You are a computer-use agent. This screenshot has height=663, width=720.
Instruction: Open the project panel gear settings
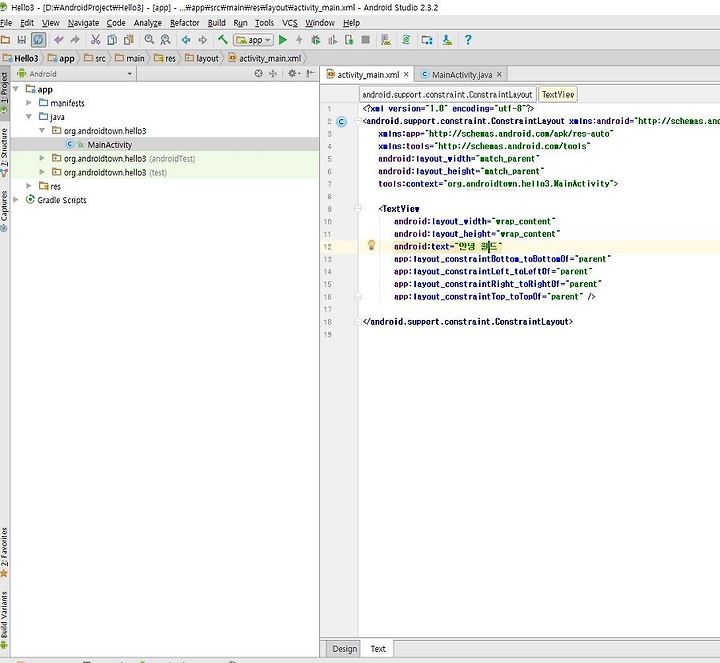point(293,73)
